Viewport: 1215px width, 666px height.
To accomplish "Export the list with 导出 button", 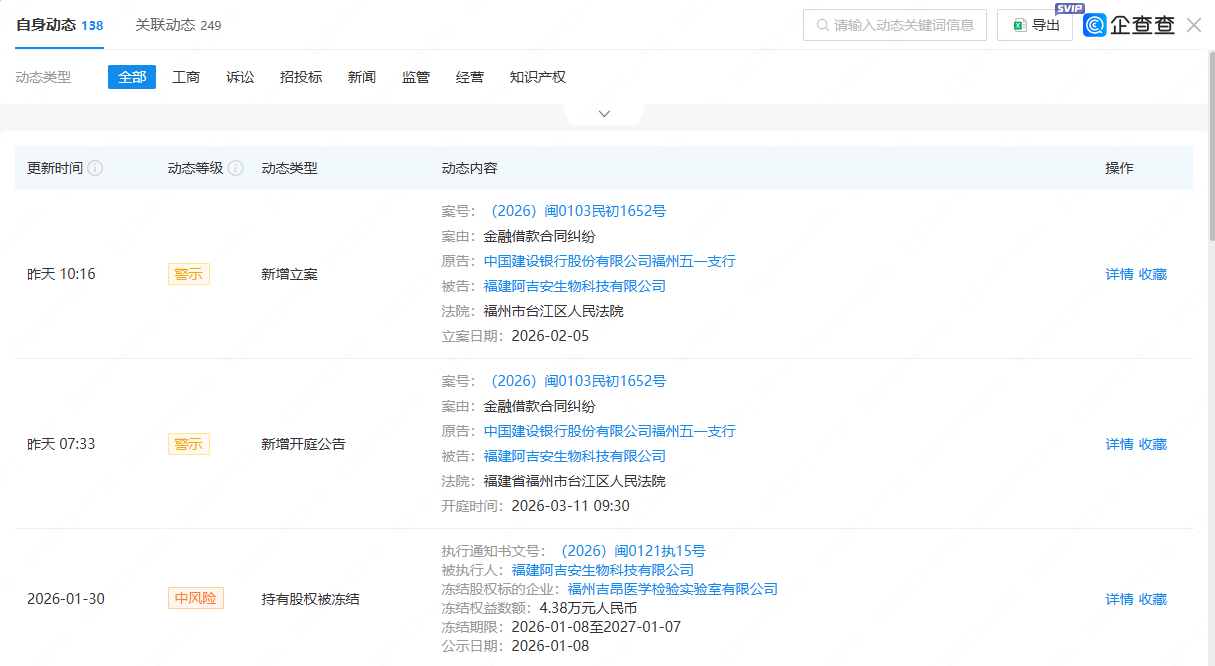I will [x=1034, y=25].
